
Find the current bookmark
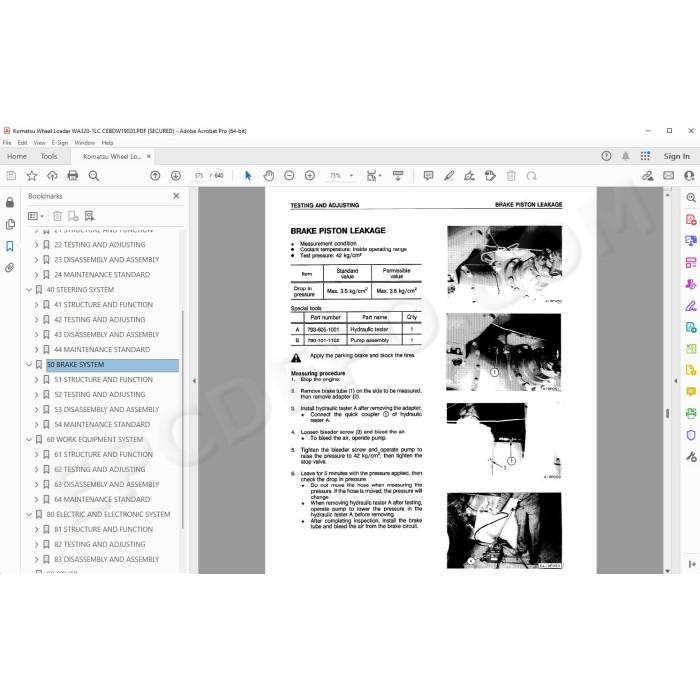click(x=90, y=216)
